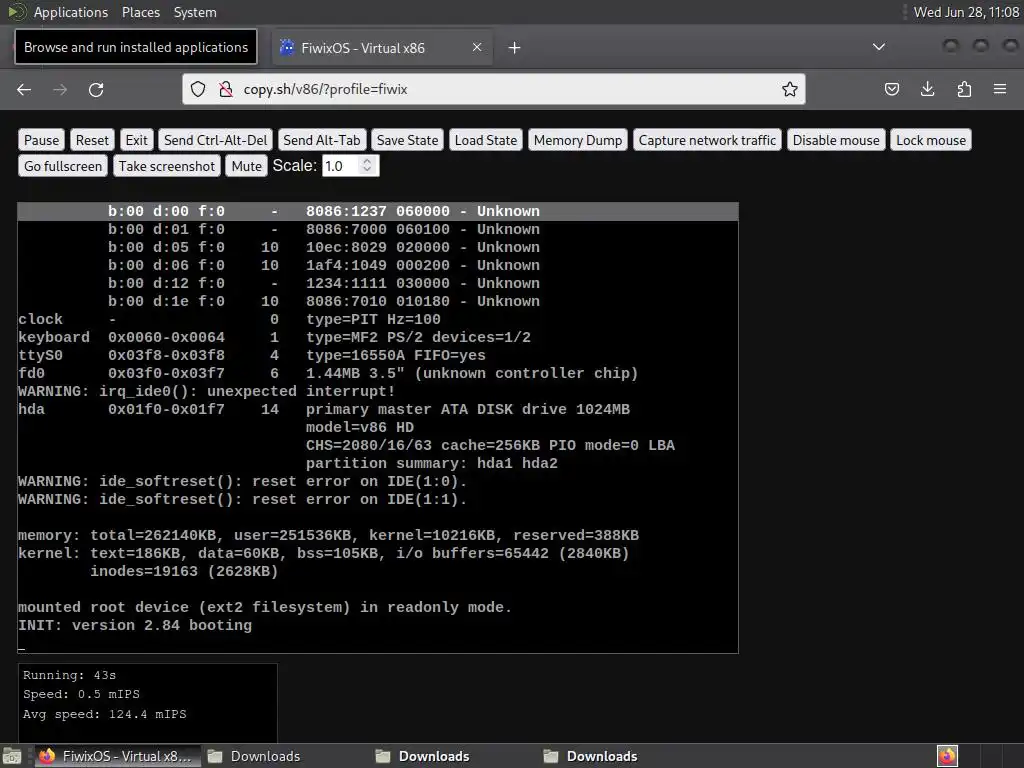Viewport: 1024px width, 768px height.
Task: Click the Go fullscreen button
Action: 63,166
